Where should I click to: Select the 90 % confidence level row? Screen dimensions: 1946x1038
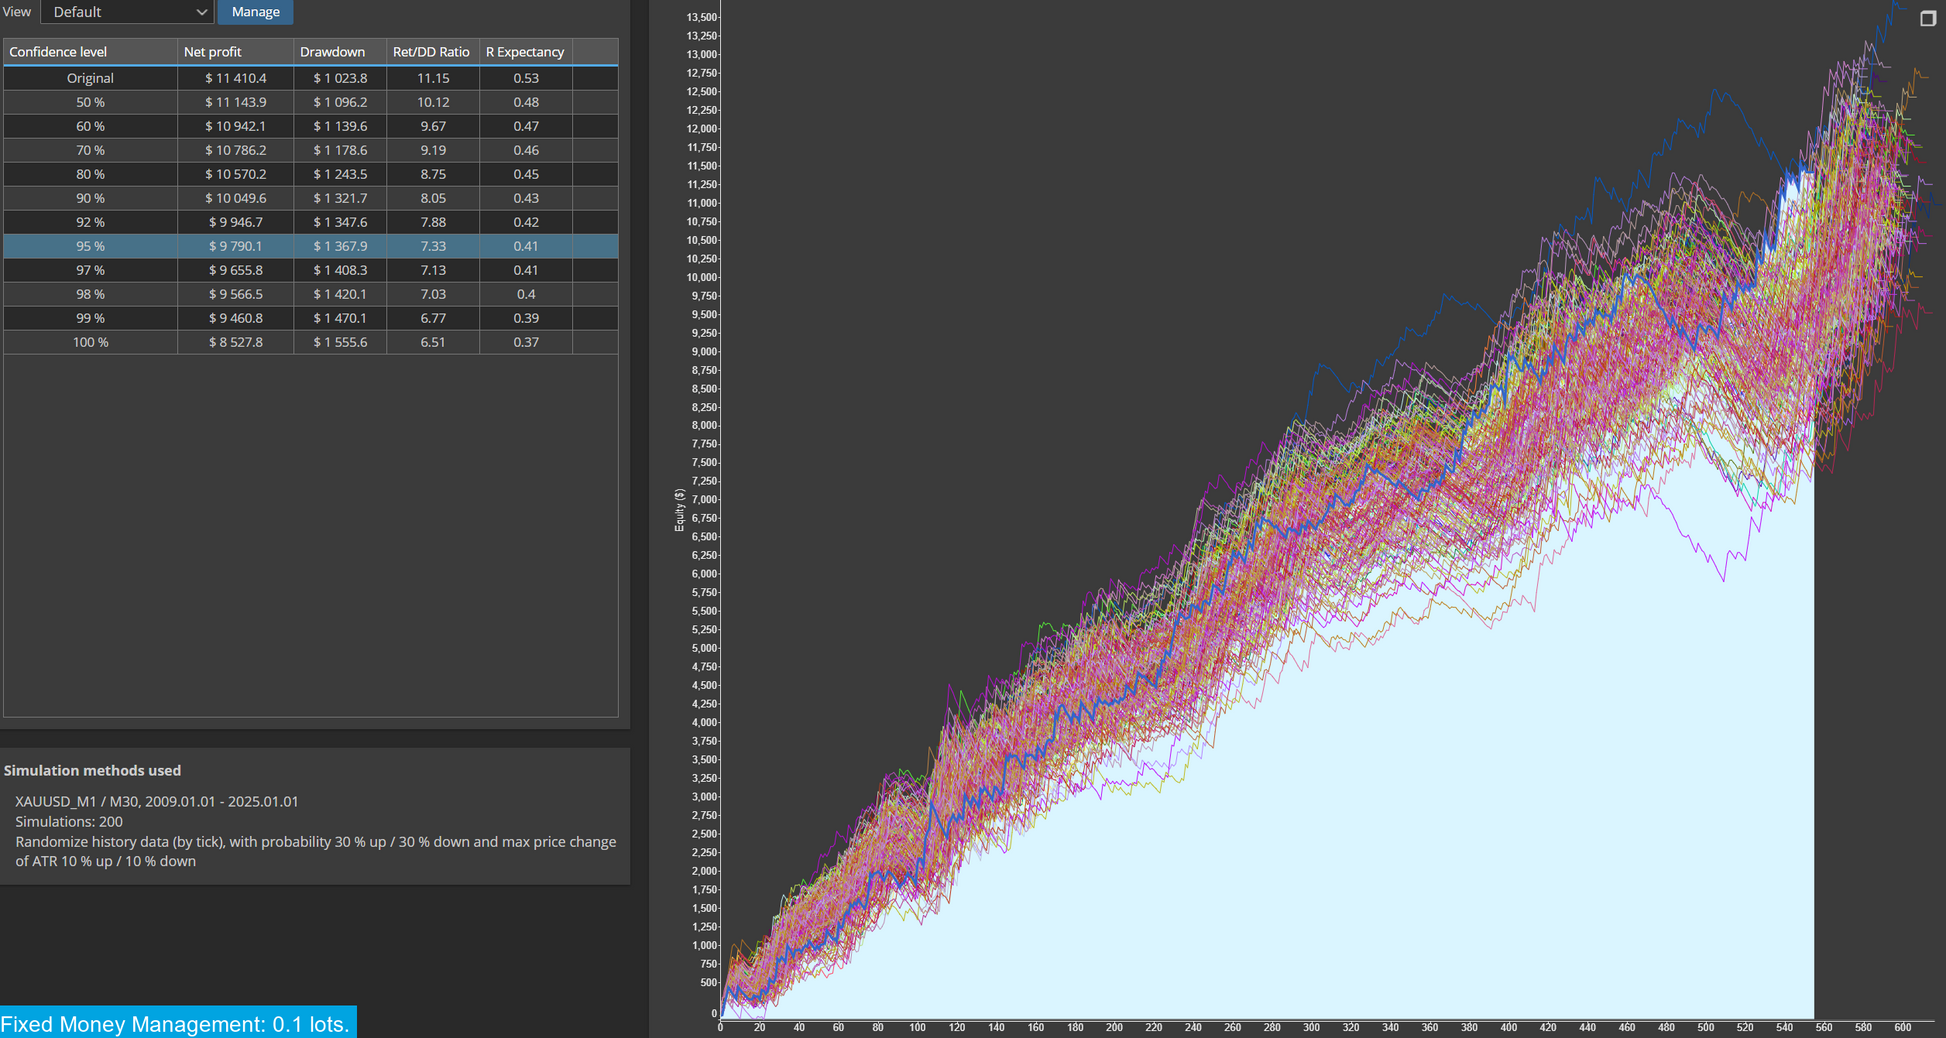[x=311, y=198]
